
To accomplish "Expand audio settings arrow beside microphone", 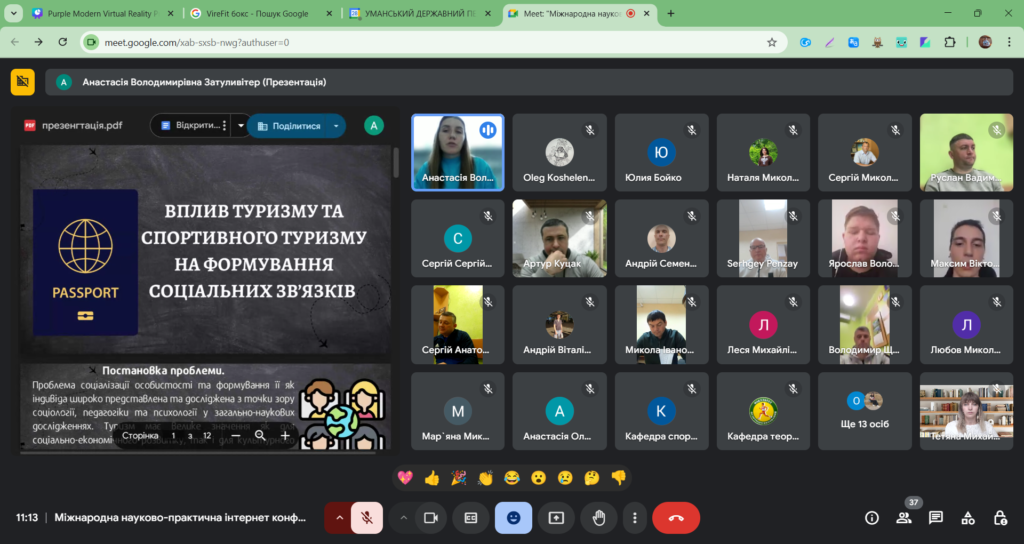I will pyautogui.click(x=339, y=518).
